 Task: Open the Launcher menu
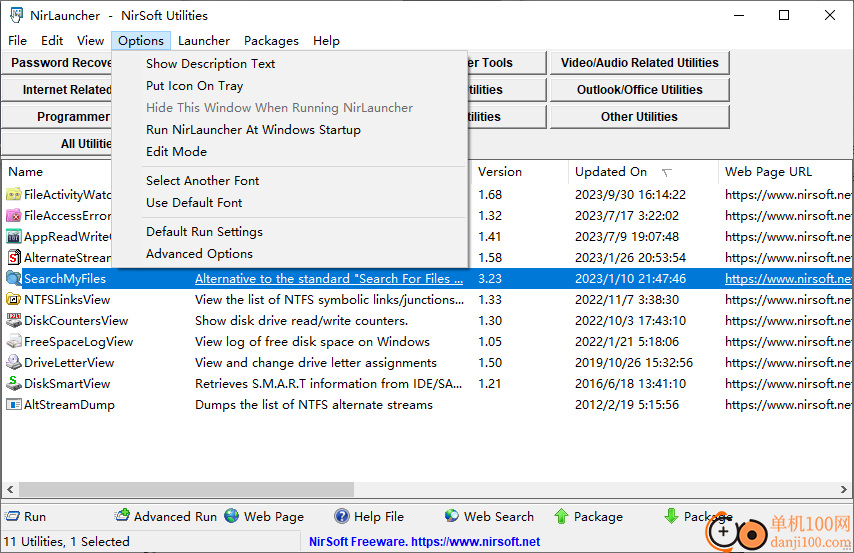(x=204, y=41)
